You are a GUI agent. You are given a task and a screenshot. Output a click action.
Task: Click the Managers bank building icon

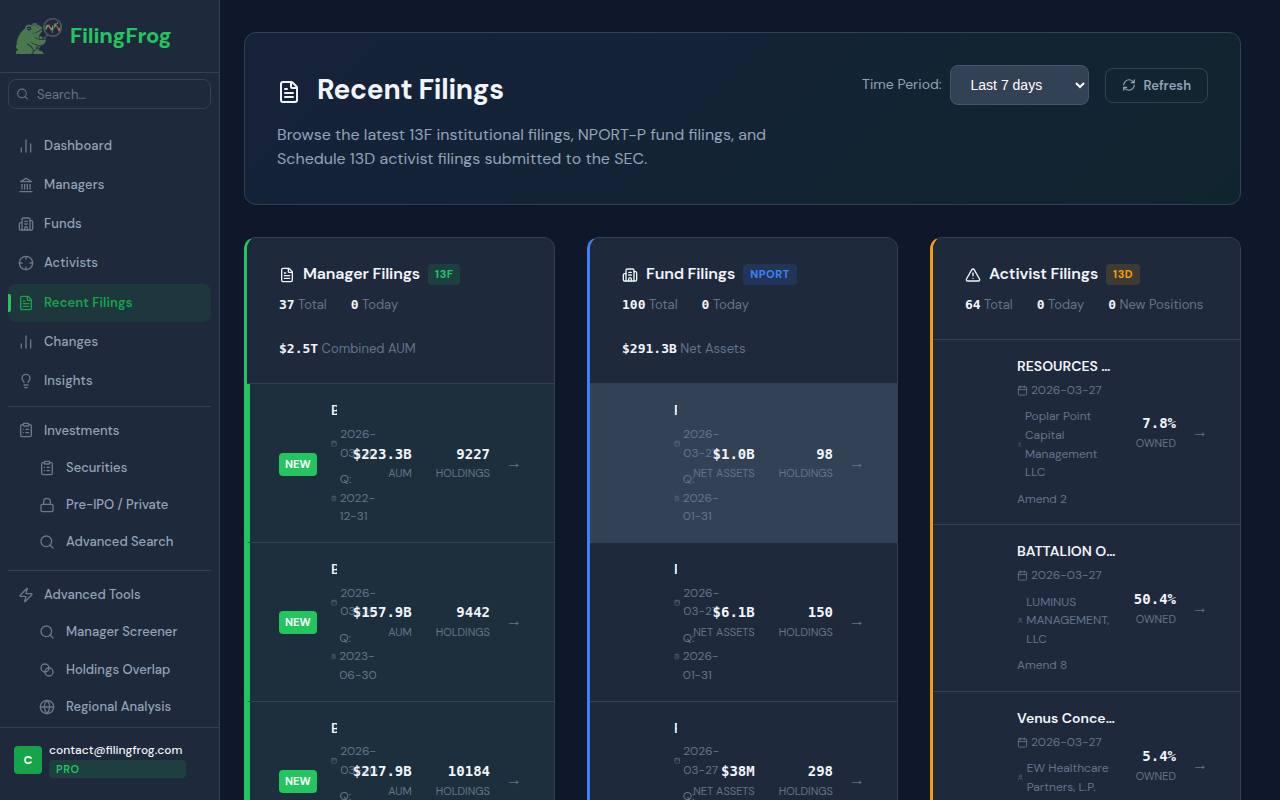pos(26,185)
